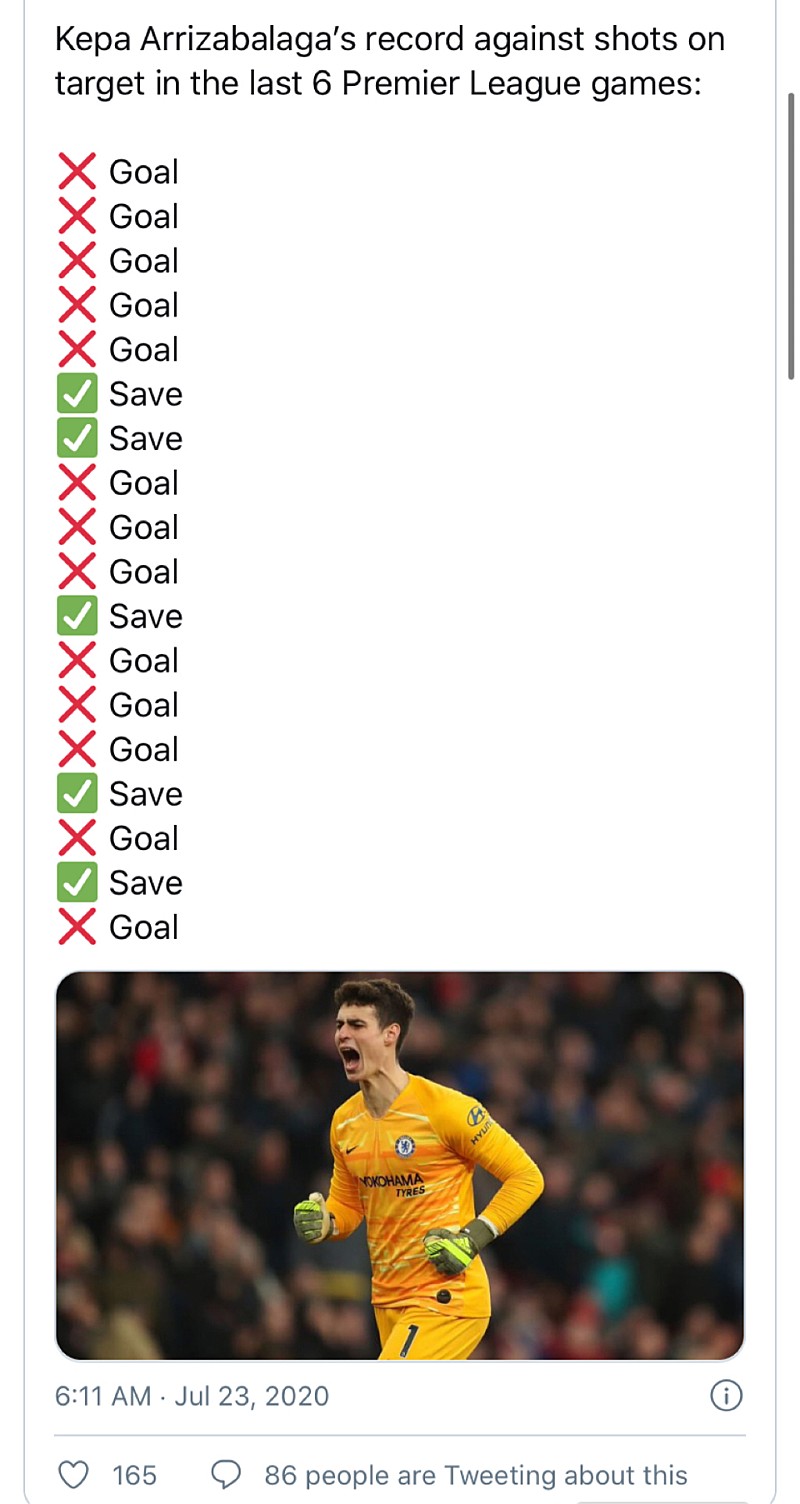Like the tweet with the heart icon
The width and height of the screenshot is (800, 1504).
pyautogui.click(x=72, y=1474)
